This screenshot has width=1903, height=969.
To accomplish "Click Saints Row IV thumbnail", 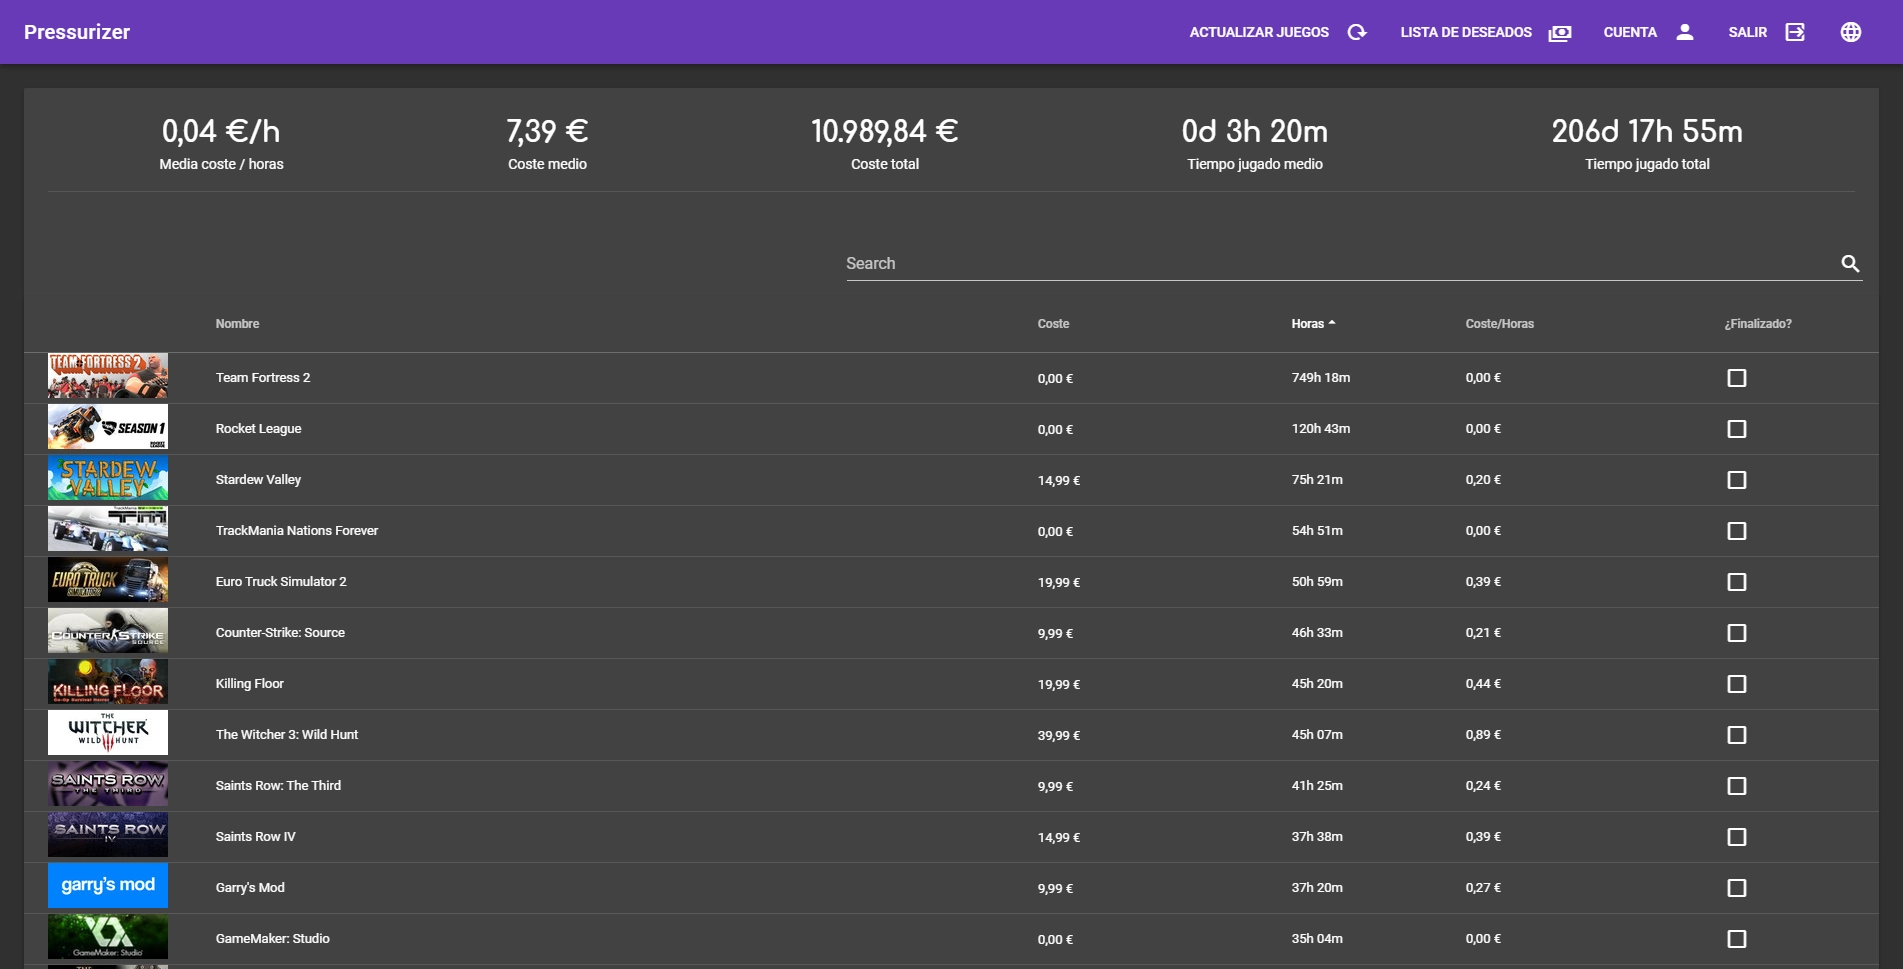I will point(108,835).
